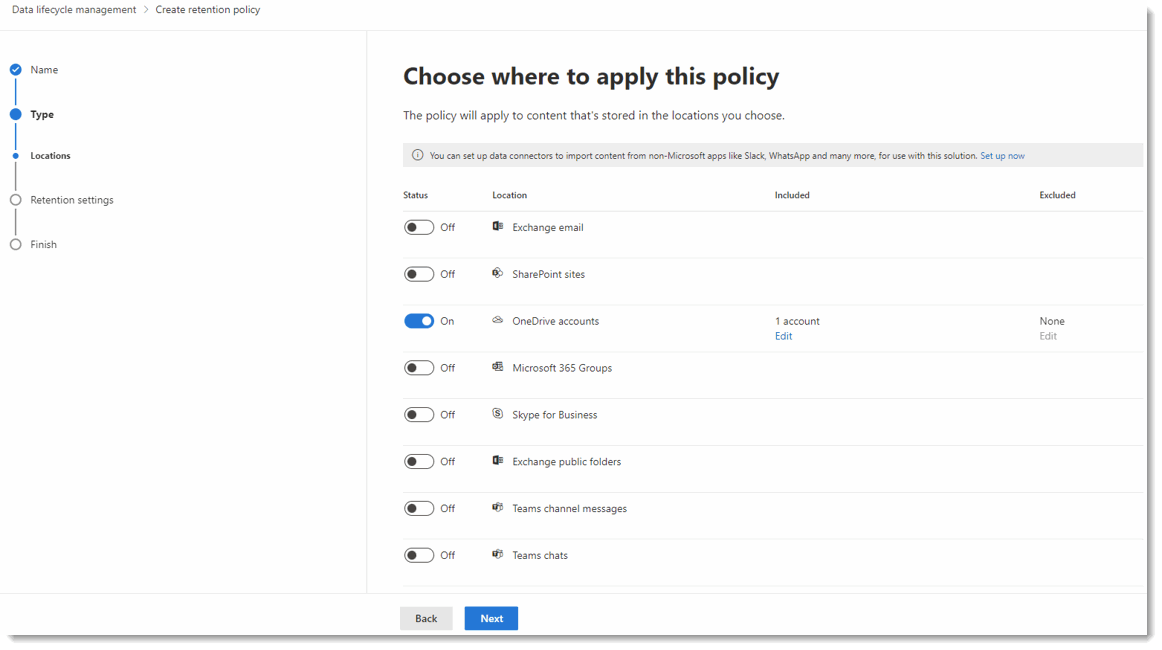Click the 'Skype for Business' location label
The width and height of the screenshot is (1162, 650).
(x=555, y=415)
